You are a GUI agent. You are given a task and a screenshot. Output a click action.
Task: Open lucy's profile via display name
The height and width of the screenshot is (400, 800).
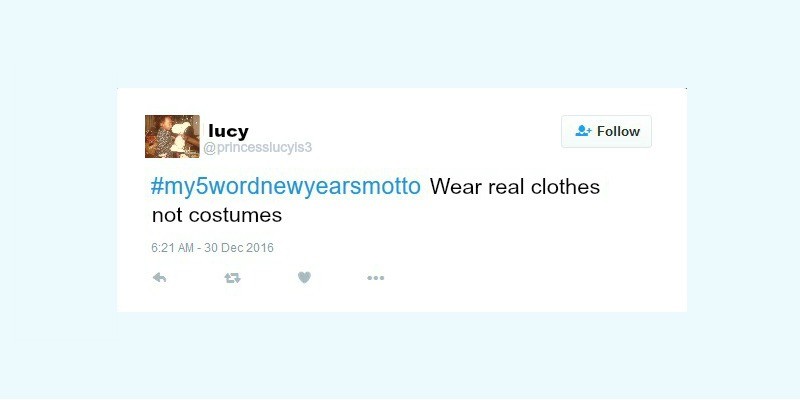(228, 131)
